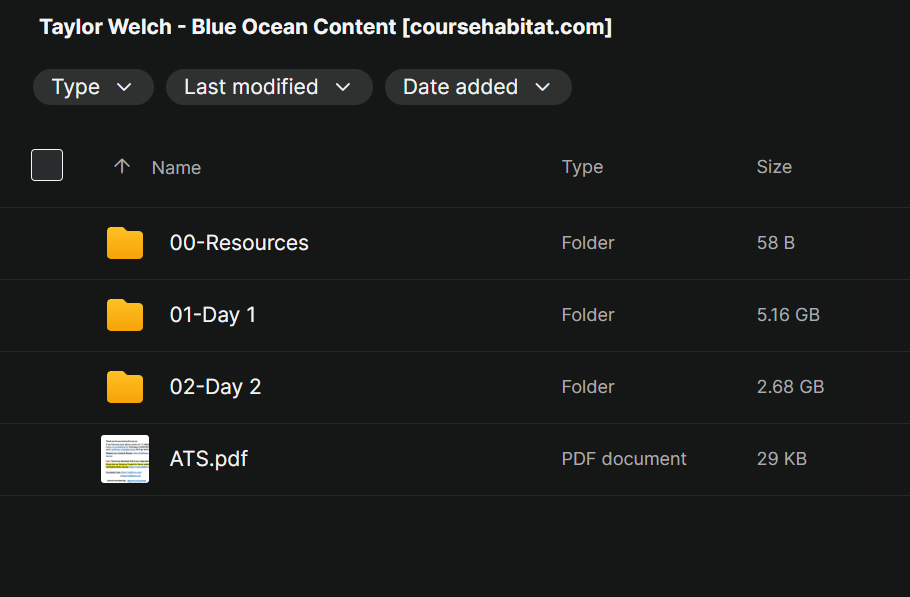This screenshot has height=597, width=910.
Task: Open the 00-Resources folder icon
Action: click(x=125, y=243)
